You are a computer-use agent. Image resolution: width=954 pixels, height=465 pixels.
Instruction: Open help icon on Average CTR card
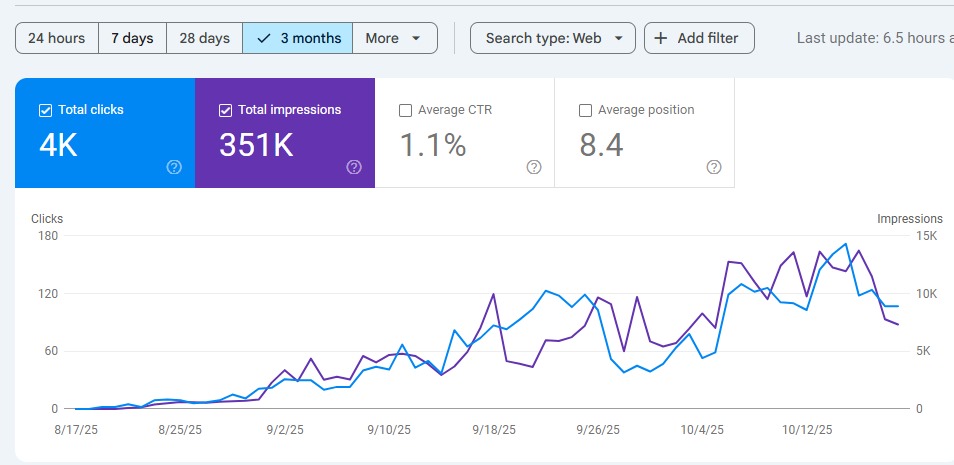534,167
